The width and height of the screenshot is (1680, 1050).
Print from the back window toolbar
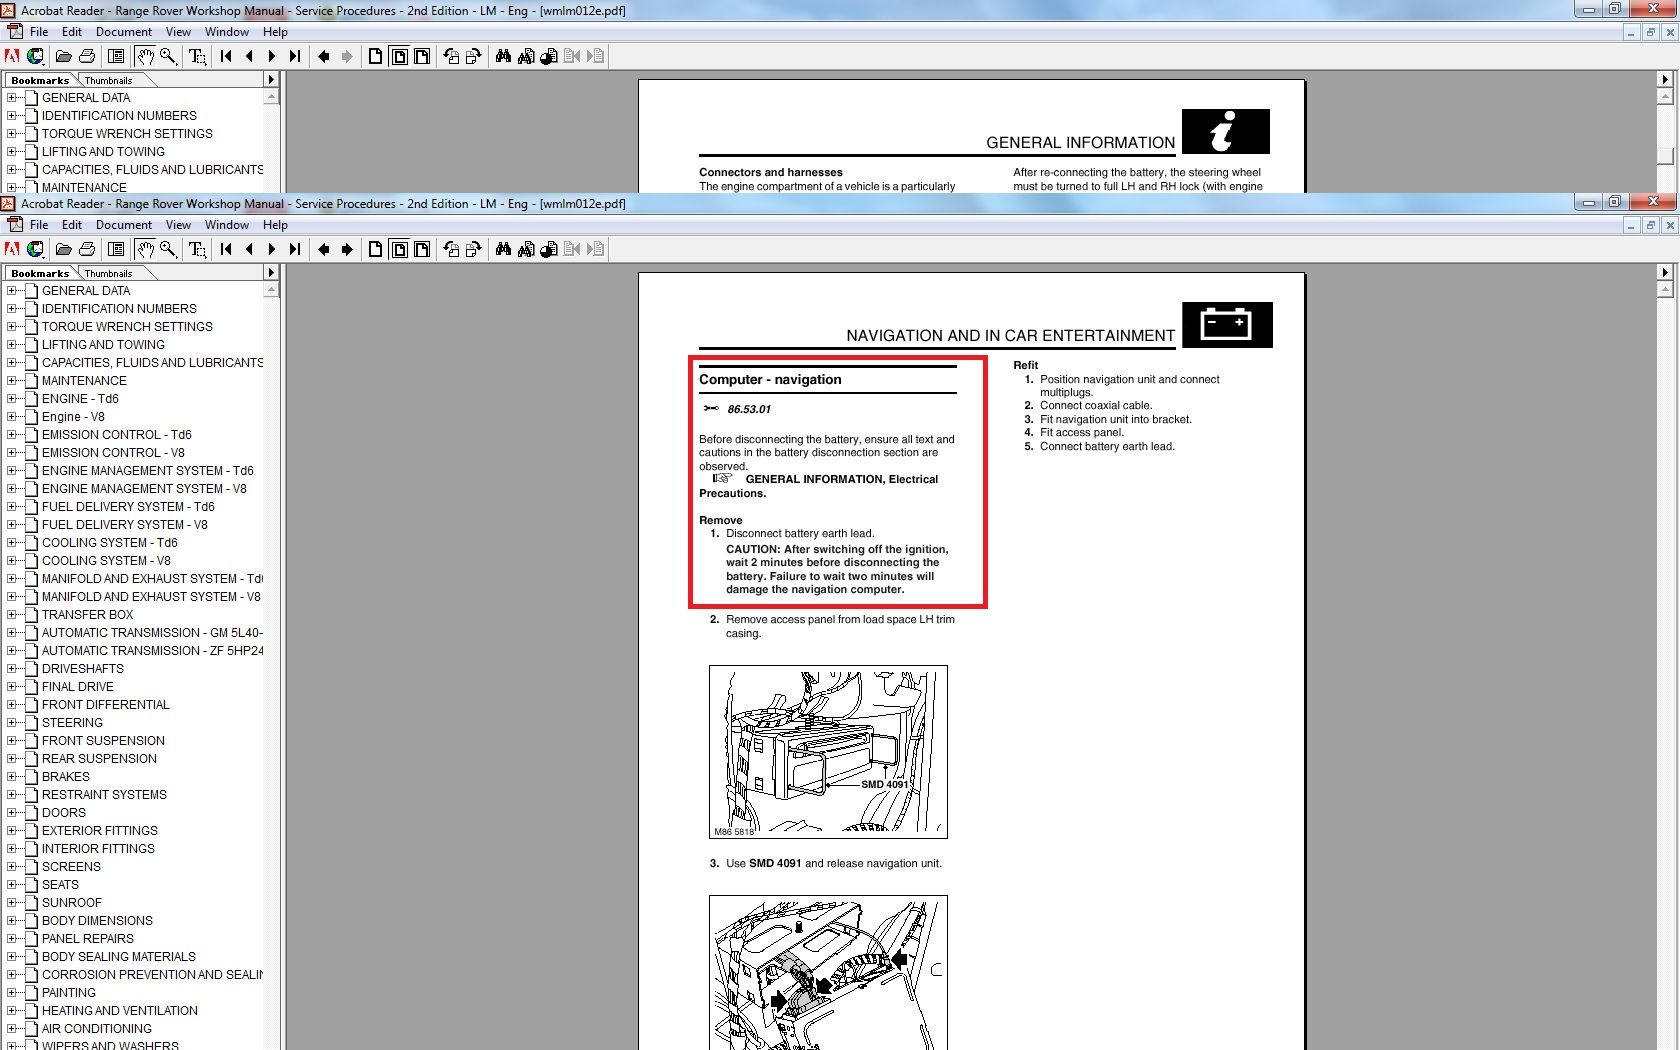tap(87, 56)
